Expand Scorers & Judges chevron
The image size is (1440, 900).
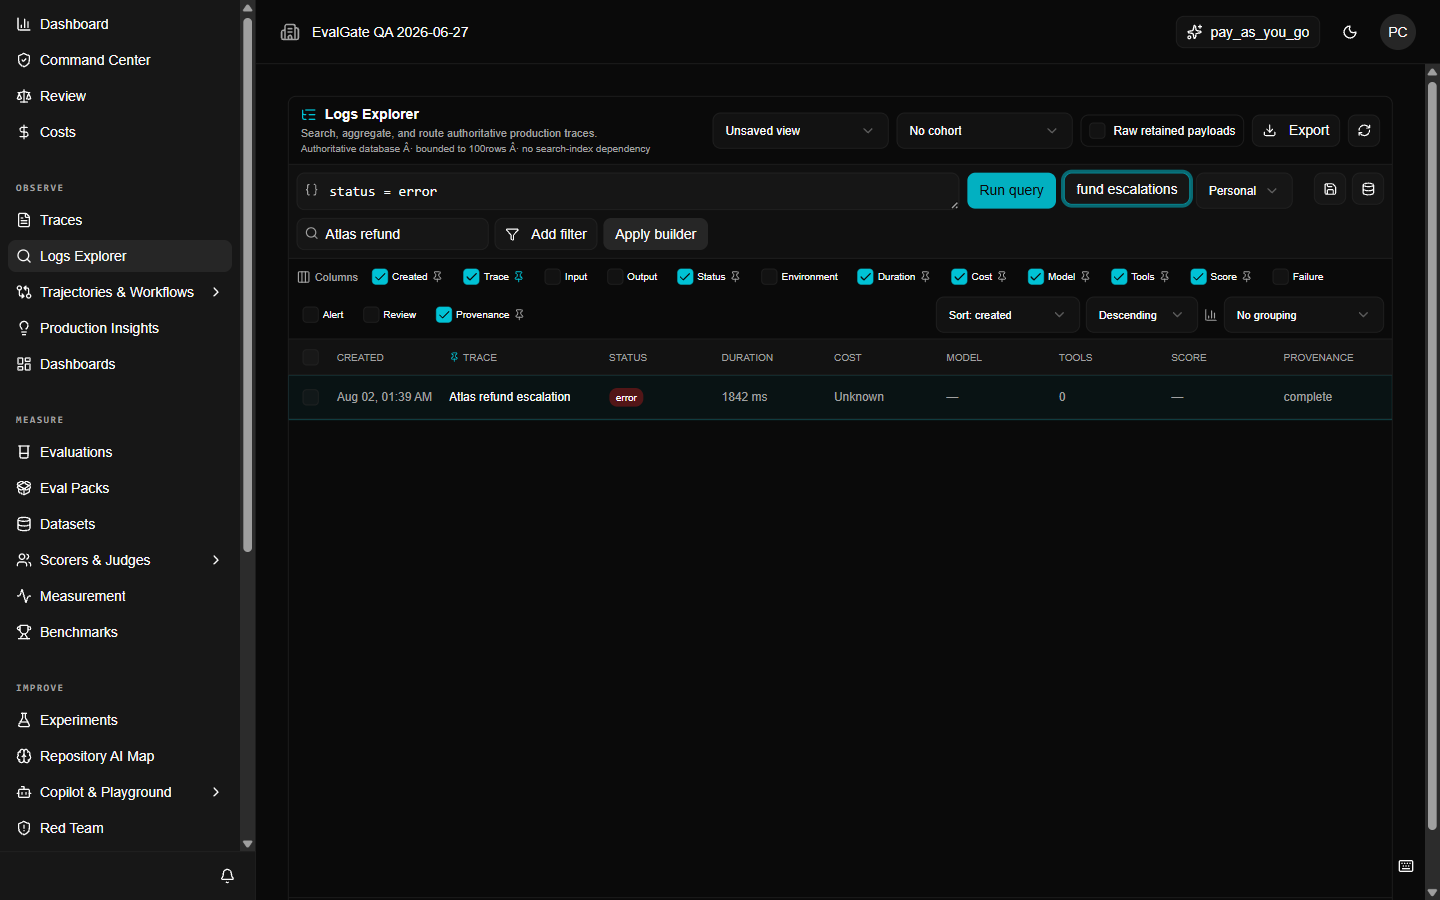pyautogui.click(x=216, y=560)
